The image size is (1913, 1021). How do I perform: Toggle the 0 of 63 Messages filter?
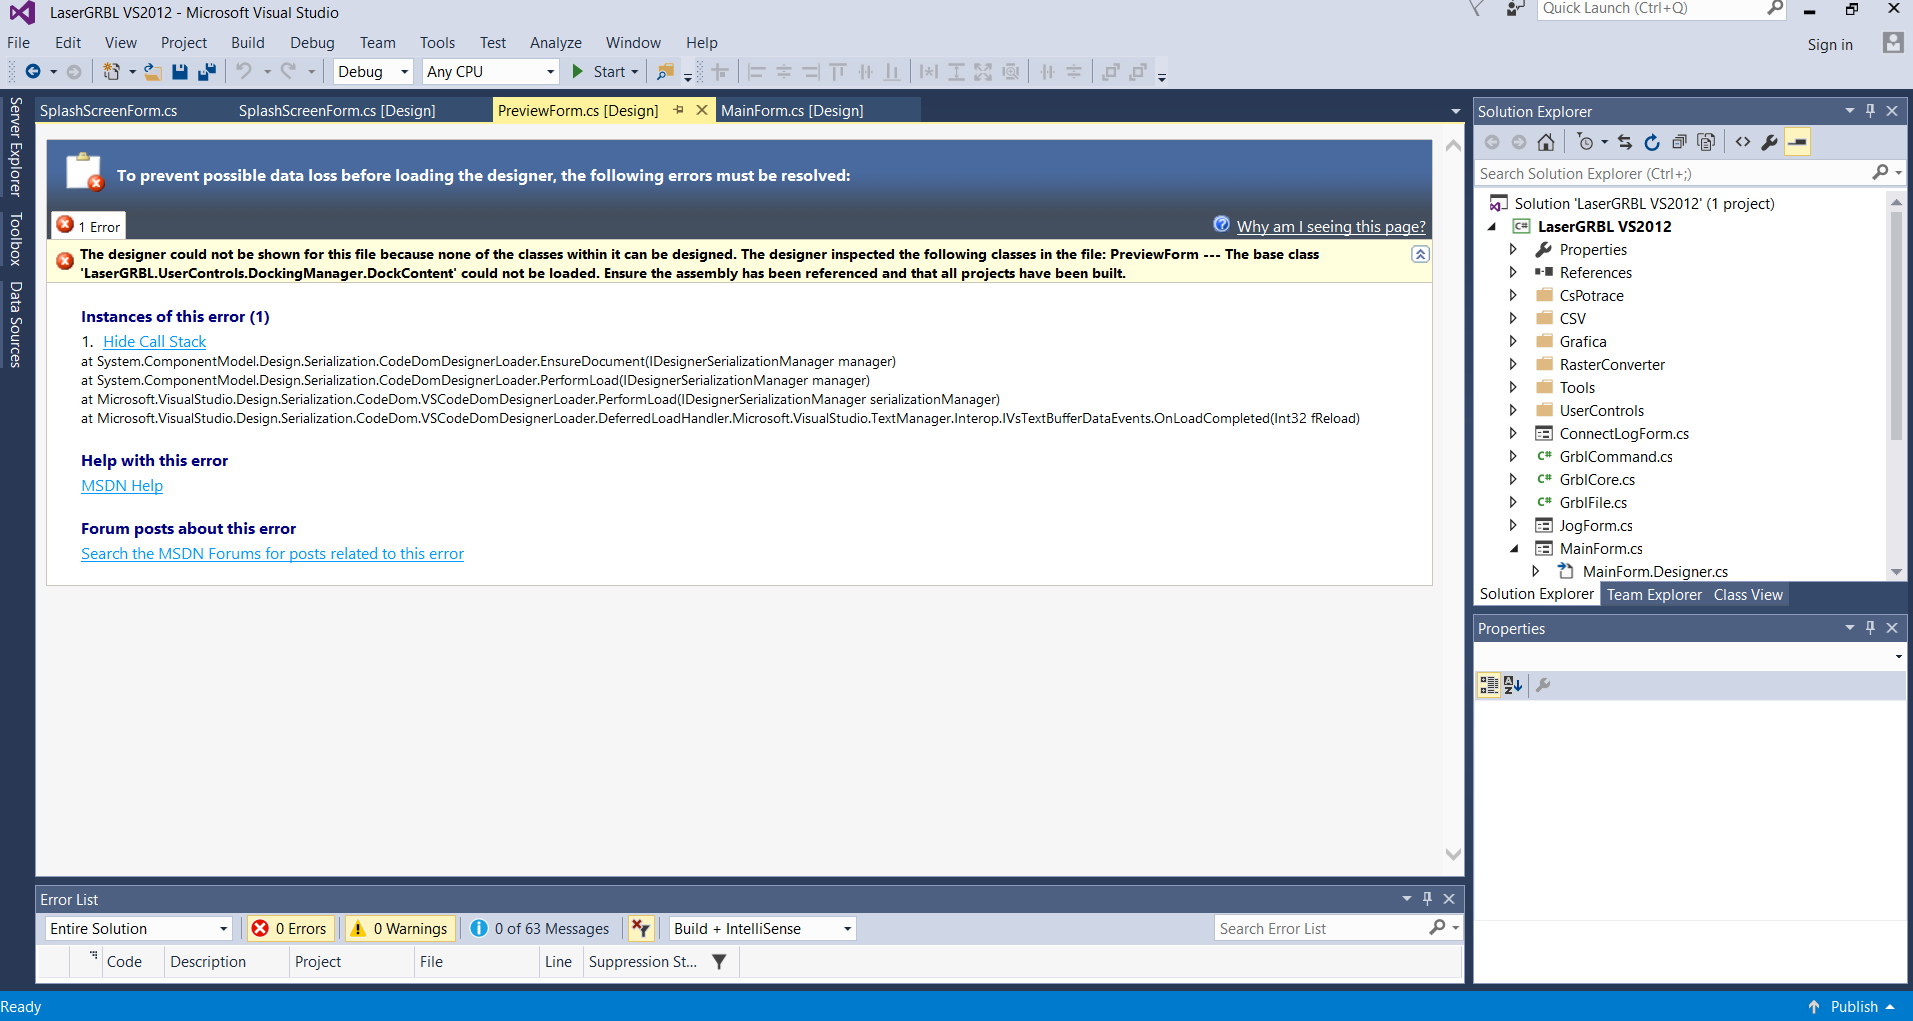[x=540, y=929]
